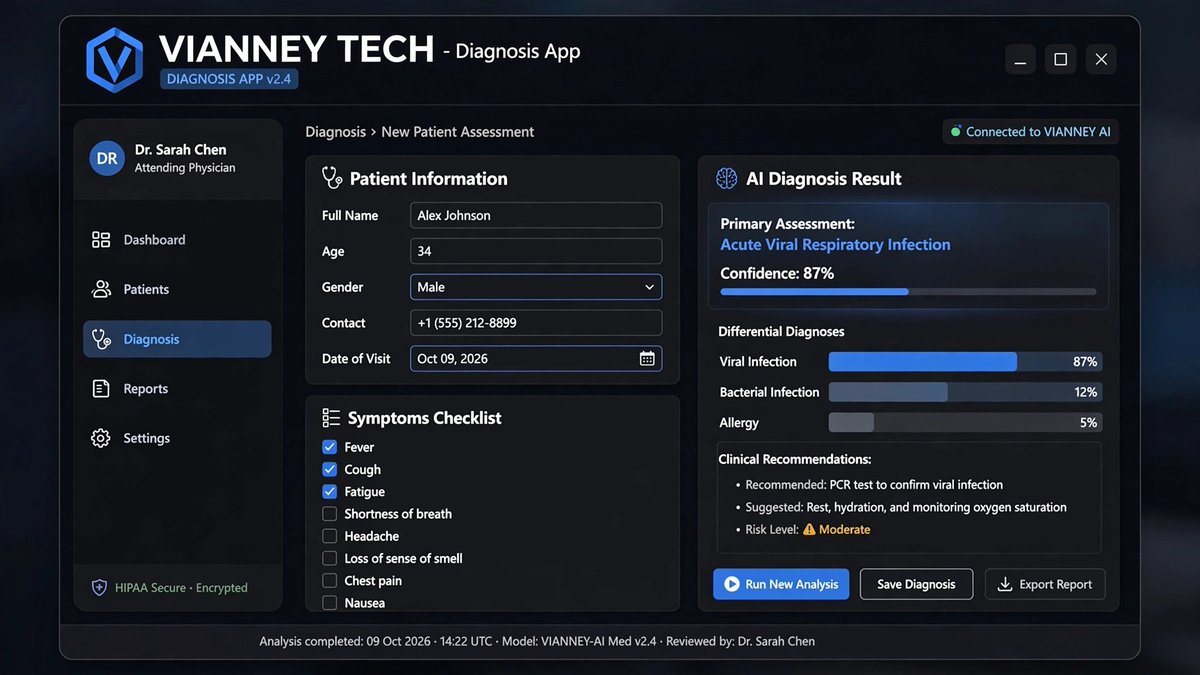This screenshot has width=1200, height=675.
Task: Click Acute Viral Respiratory Infection text
Action: (x=835, y=245)
